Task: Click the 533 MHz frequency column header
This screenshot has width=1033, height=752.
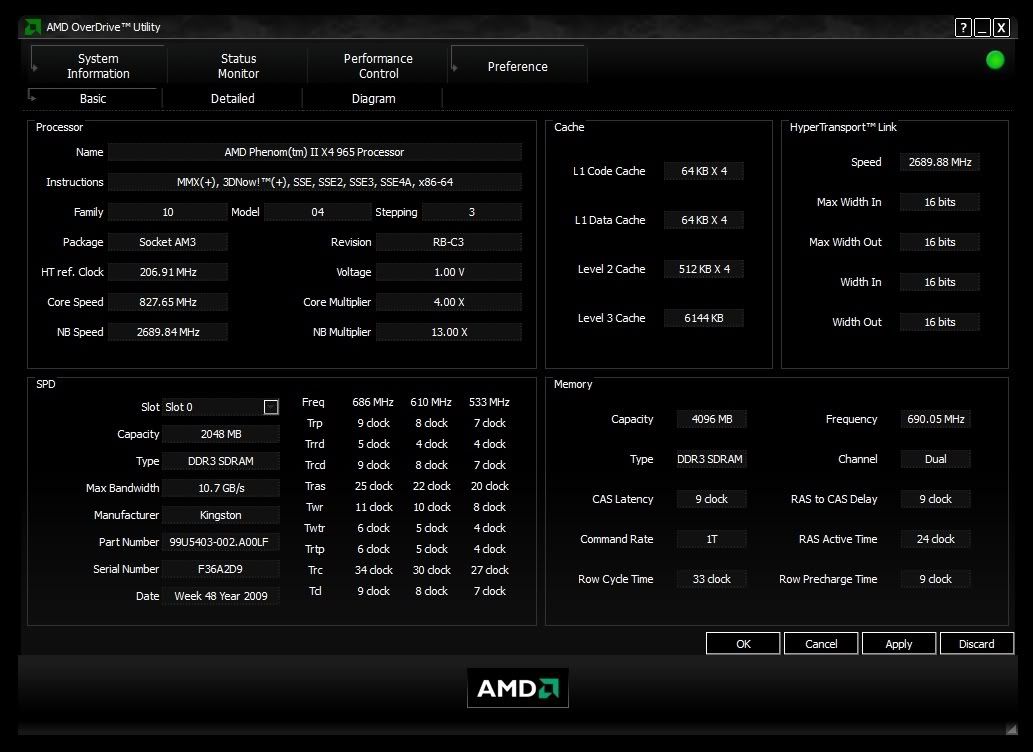Action: [x=489, y=402]
